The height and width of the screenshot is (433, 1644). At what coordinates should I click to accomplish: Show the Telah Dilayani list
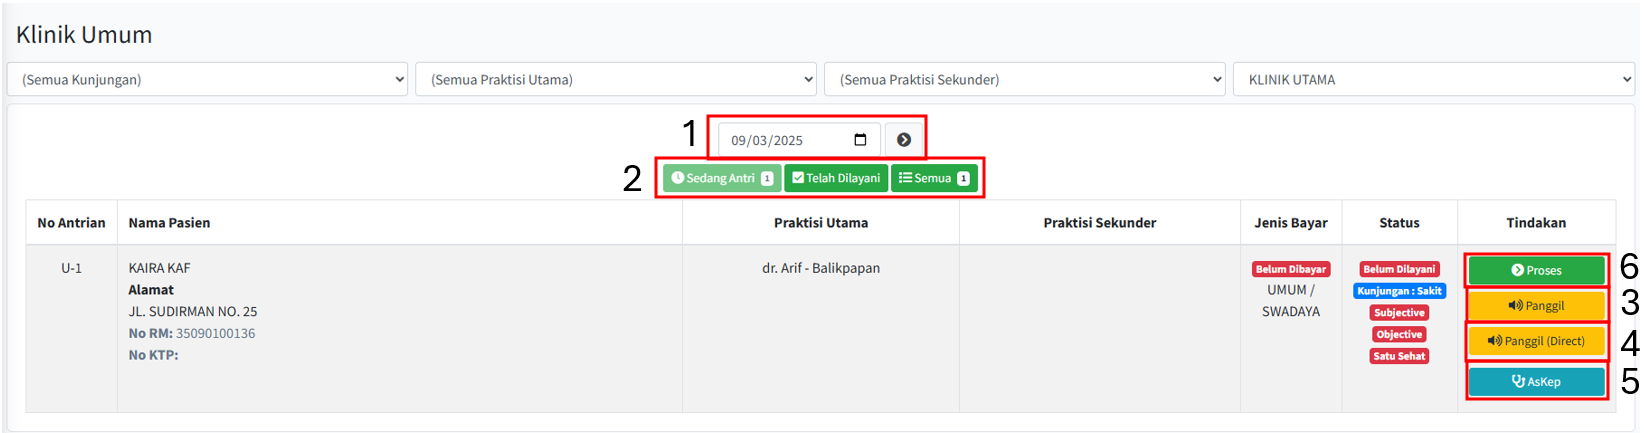click(x=836, y=178)
